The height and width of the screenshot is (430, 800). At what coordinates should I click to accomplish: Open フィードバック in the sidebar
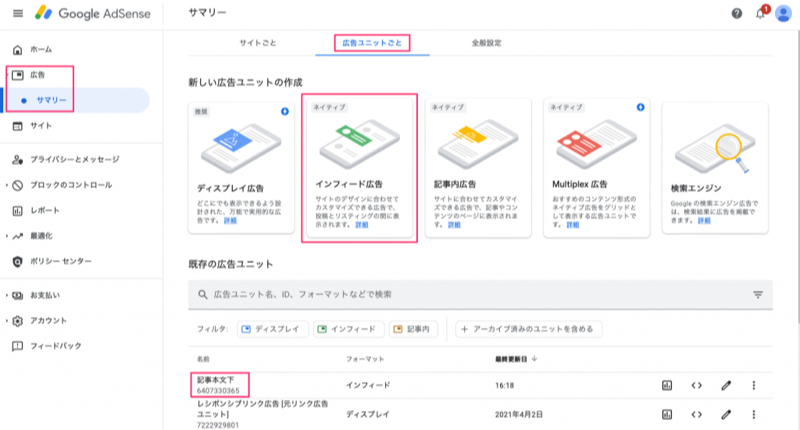point(56,346)
